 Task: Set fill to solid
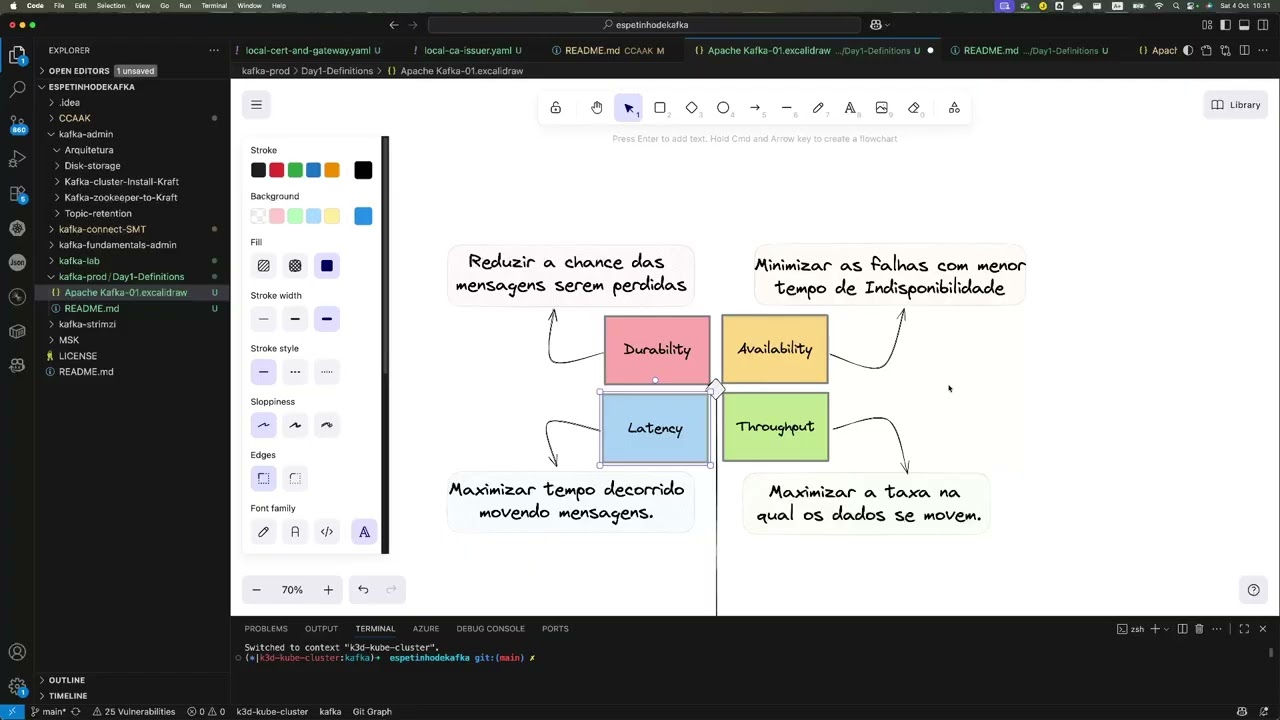pos(326,266)
